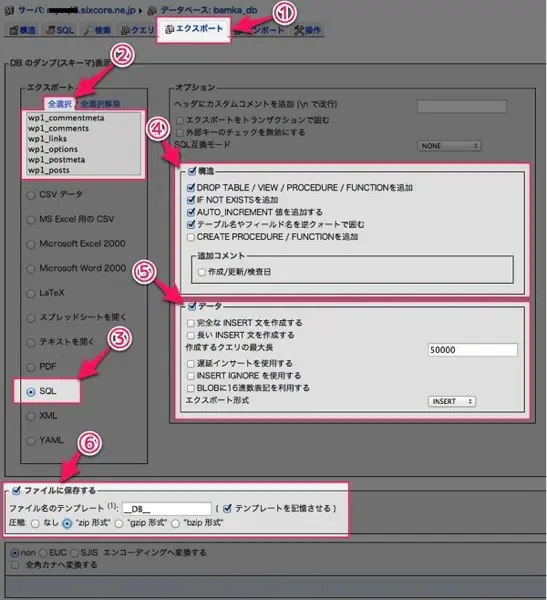
Task: Choose PDF export format
Action: pyautogui.click(x=31, y=367)
